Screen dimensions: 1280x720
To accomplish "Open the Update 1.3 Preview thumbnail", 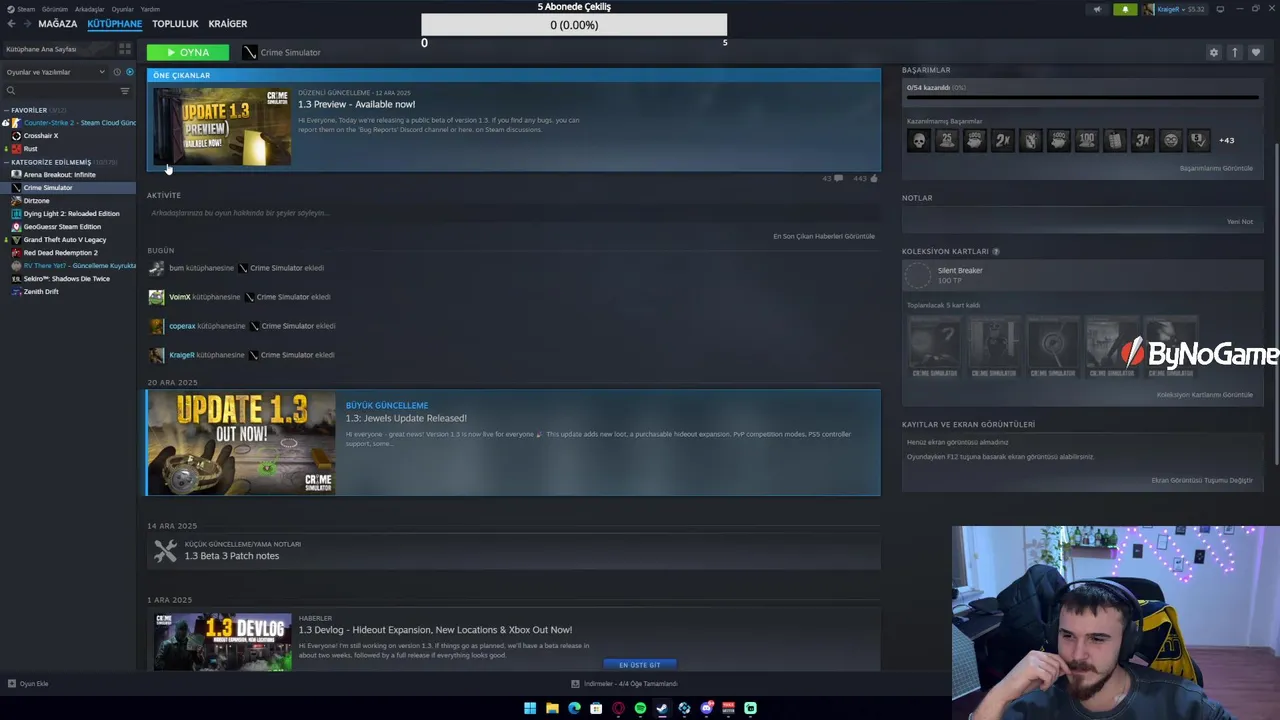I will point(223,126).
